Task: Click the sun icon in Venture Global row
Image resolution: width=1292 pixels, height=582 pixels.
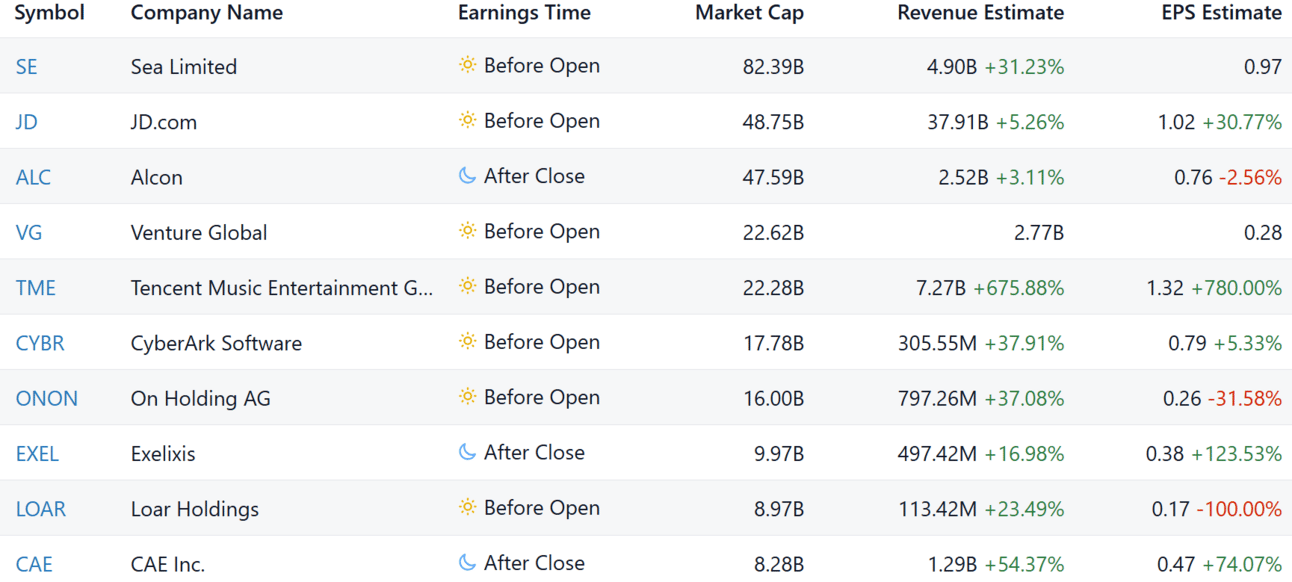Action: pos(467,232)
